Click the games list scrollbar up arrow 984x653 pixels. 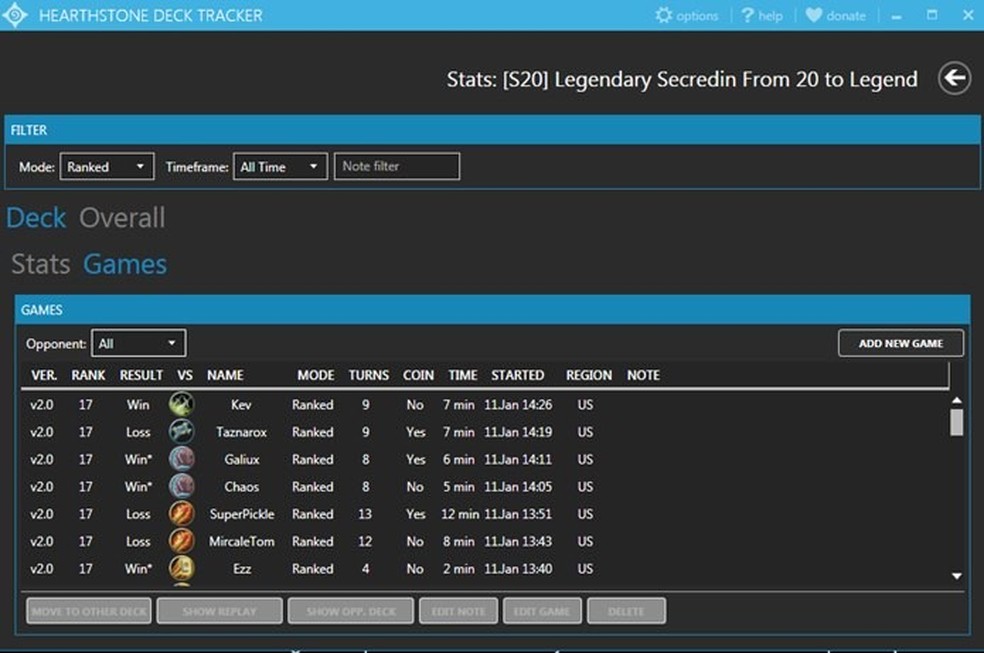[956, 400]
